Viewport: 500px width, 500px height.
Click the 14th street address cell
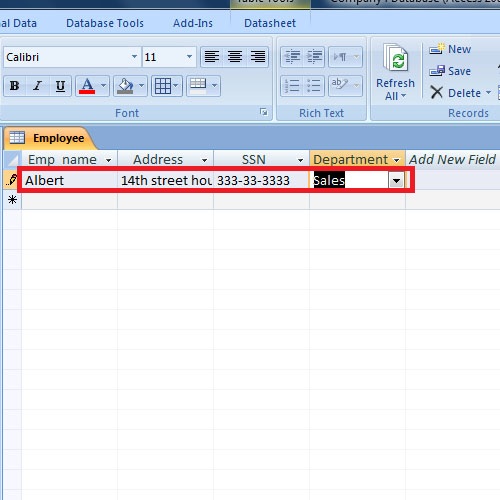coord(166,181)
